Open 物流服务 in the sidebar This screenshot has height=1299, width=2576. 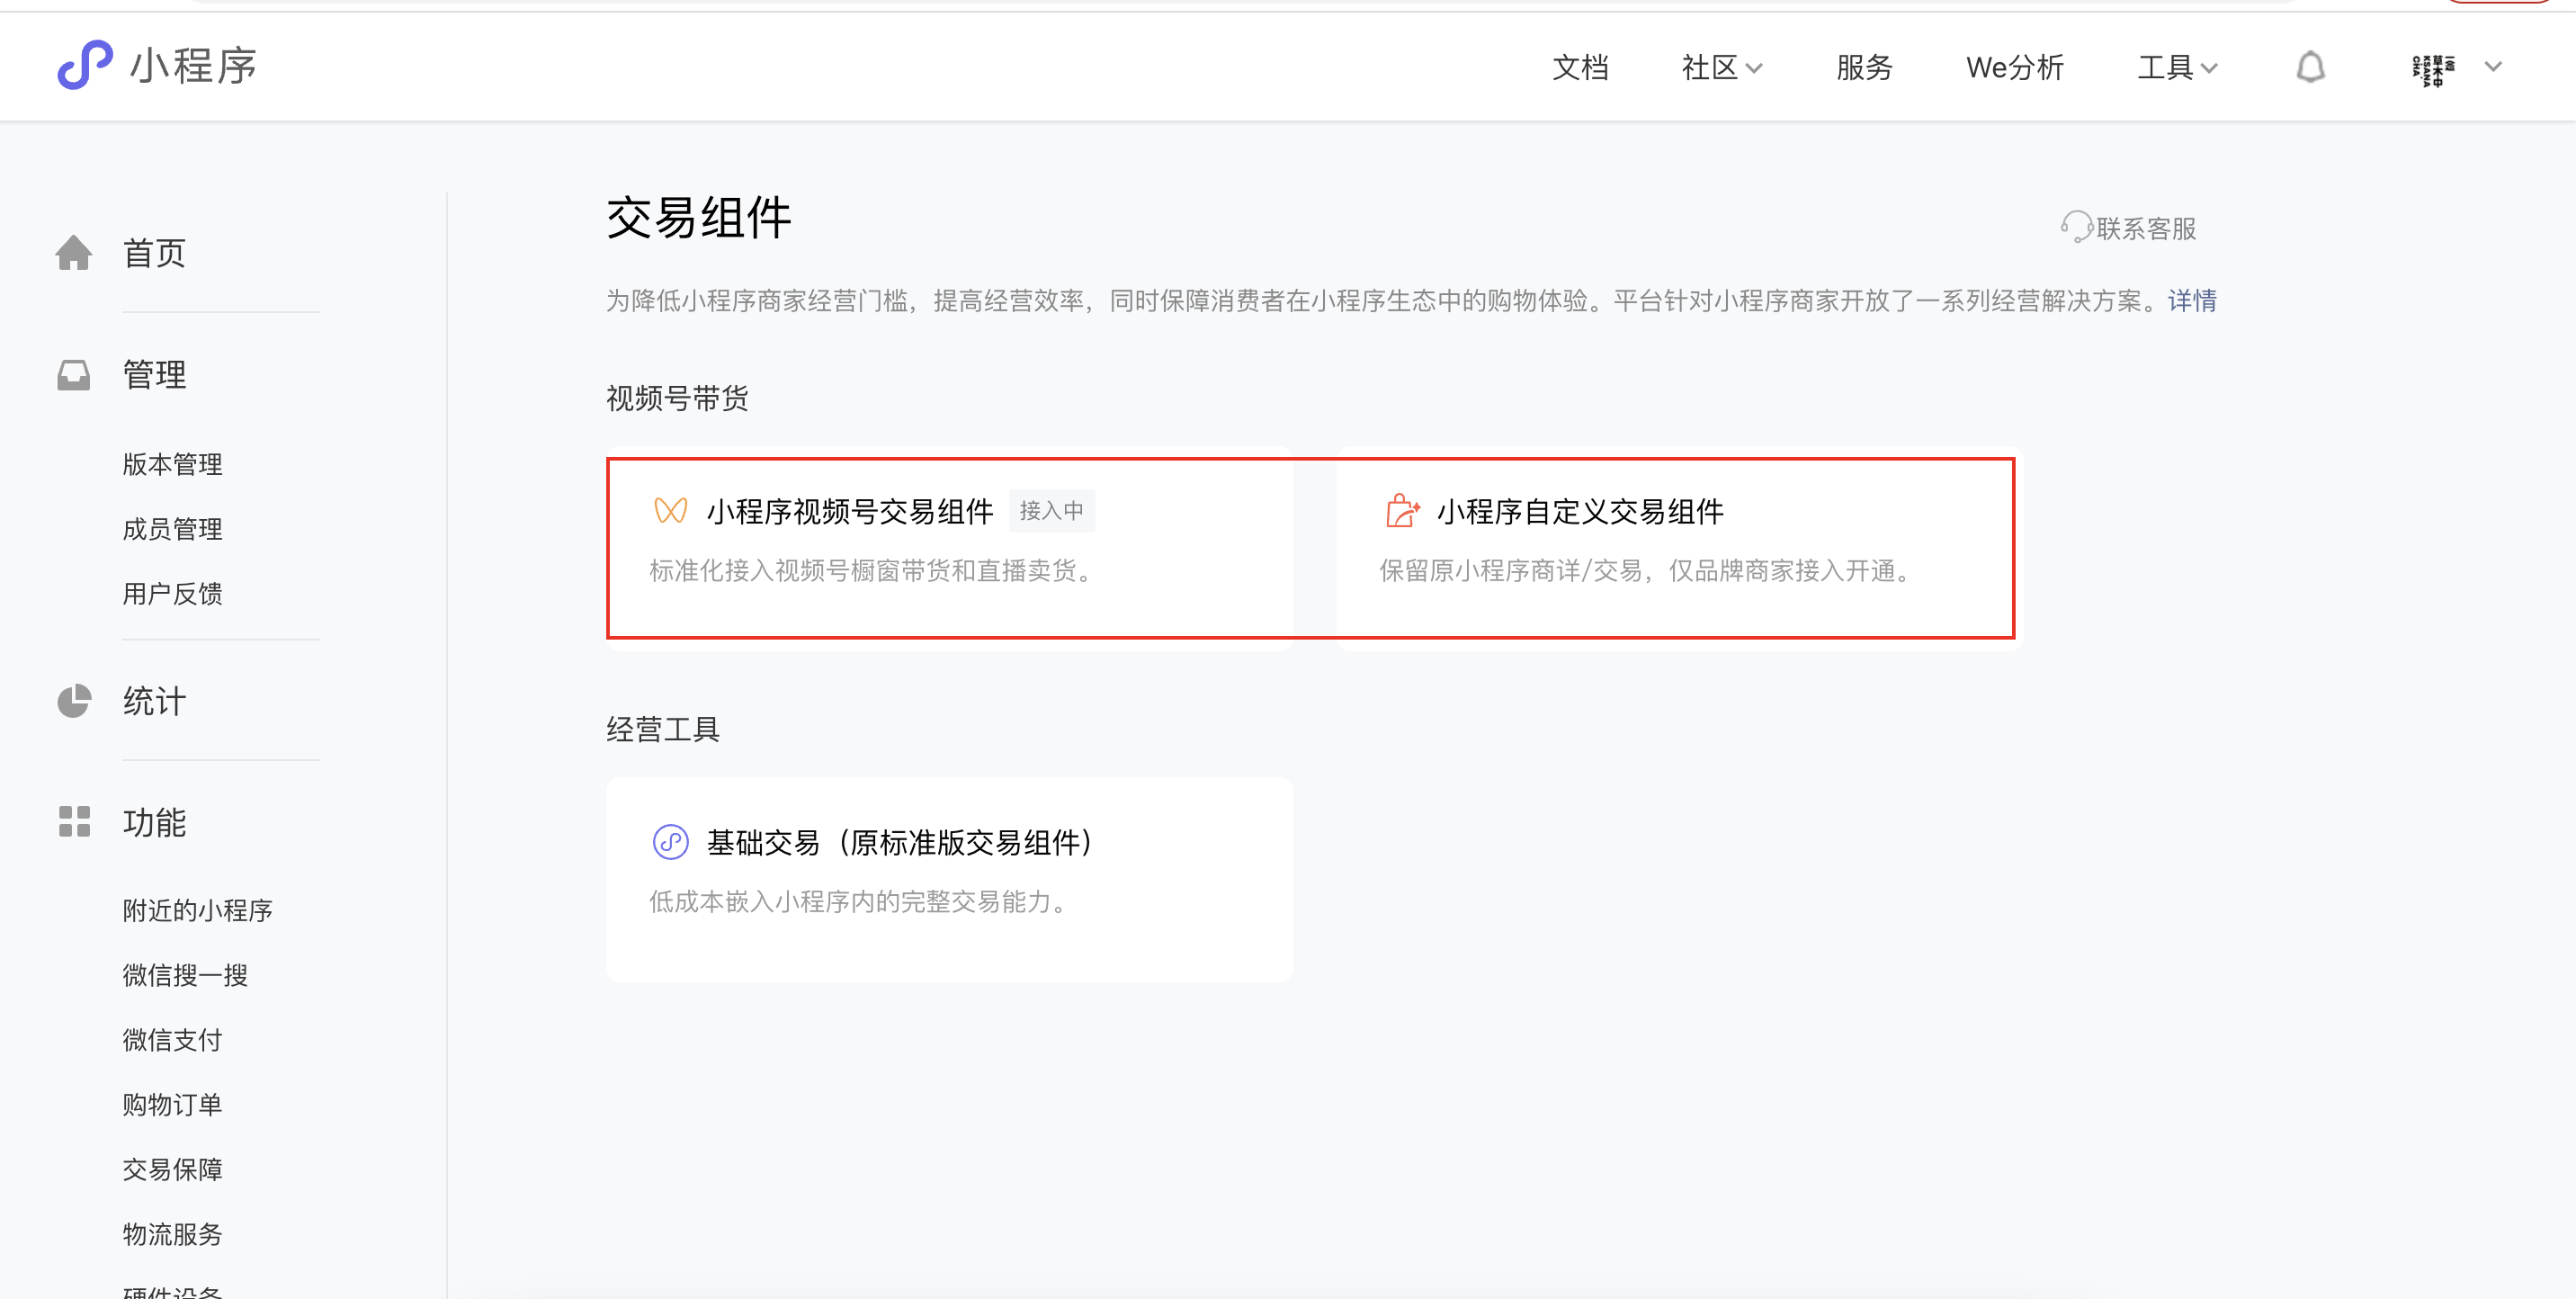tap(172, 1234)
